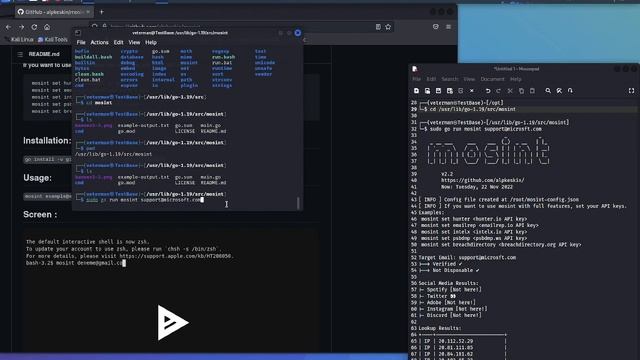Paste clipboard using Mousepad toolbar icon

pyautogui.click(x=532, y=91)
